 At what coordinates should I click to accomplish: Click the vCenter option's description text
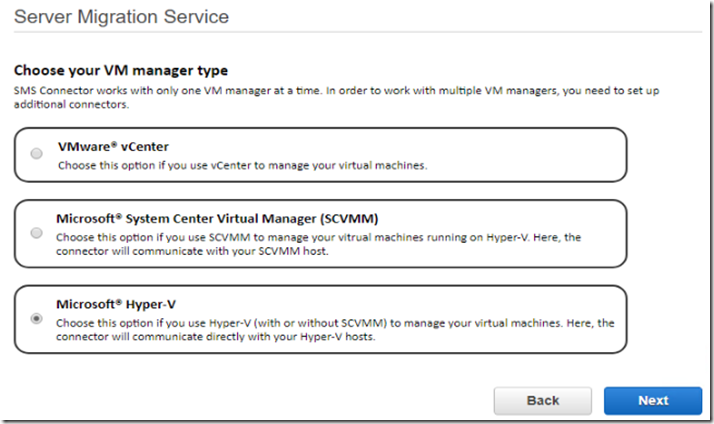click(x=243, y=165)
